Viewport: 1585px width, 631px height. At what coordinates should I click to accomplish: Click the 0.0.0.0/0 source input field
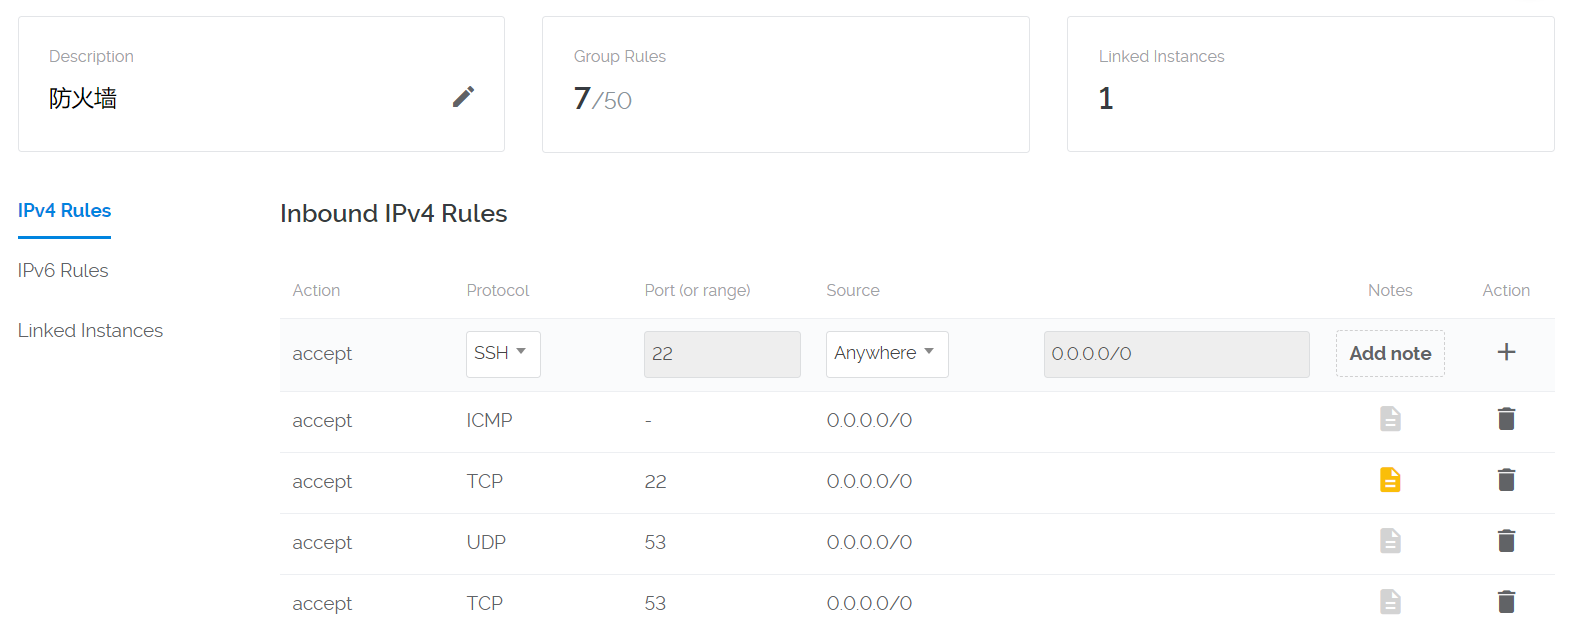(1176, 354)
